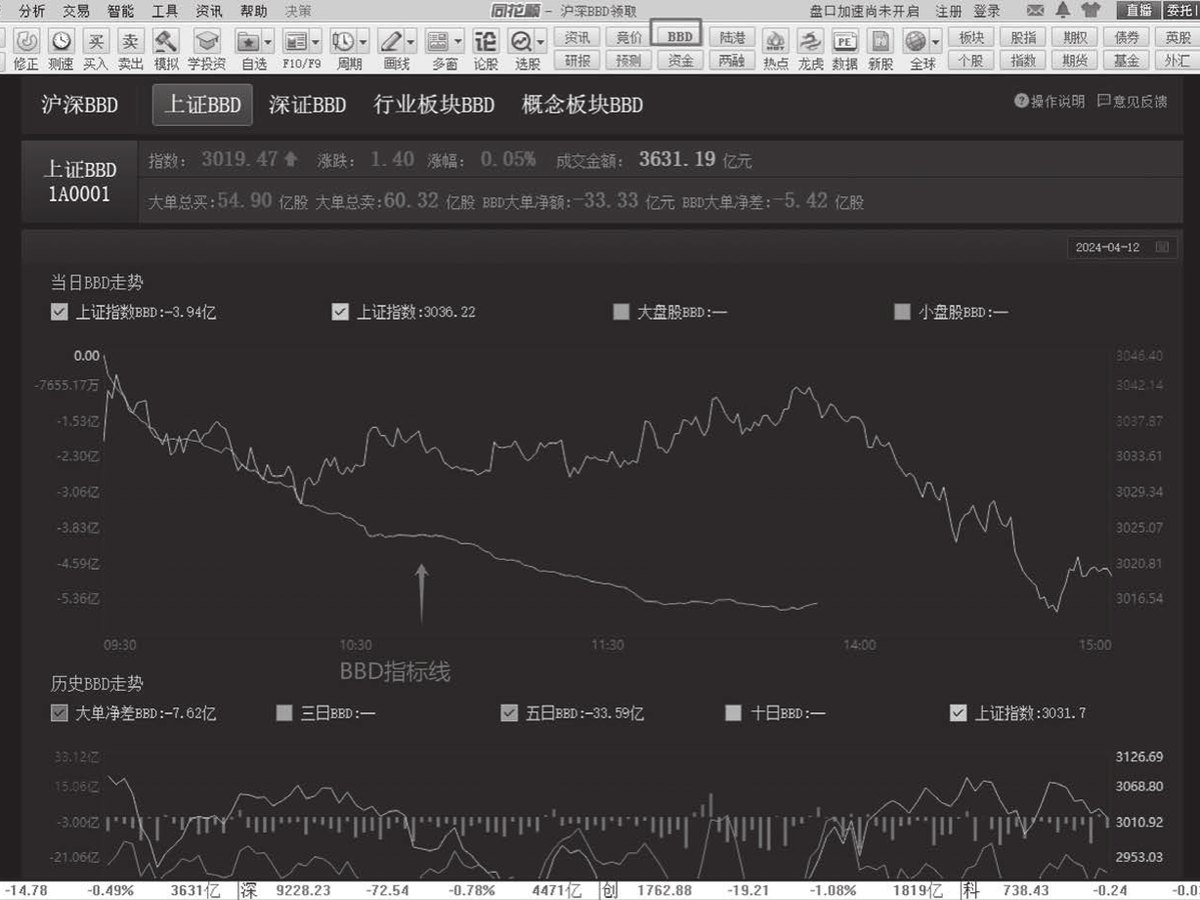1200x900 pixels.
Task: Open the 龙虎 dragon icon
Action: click(811, 41)
